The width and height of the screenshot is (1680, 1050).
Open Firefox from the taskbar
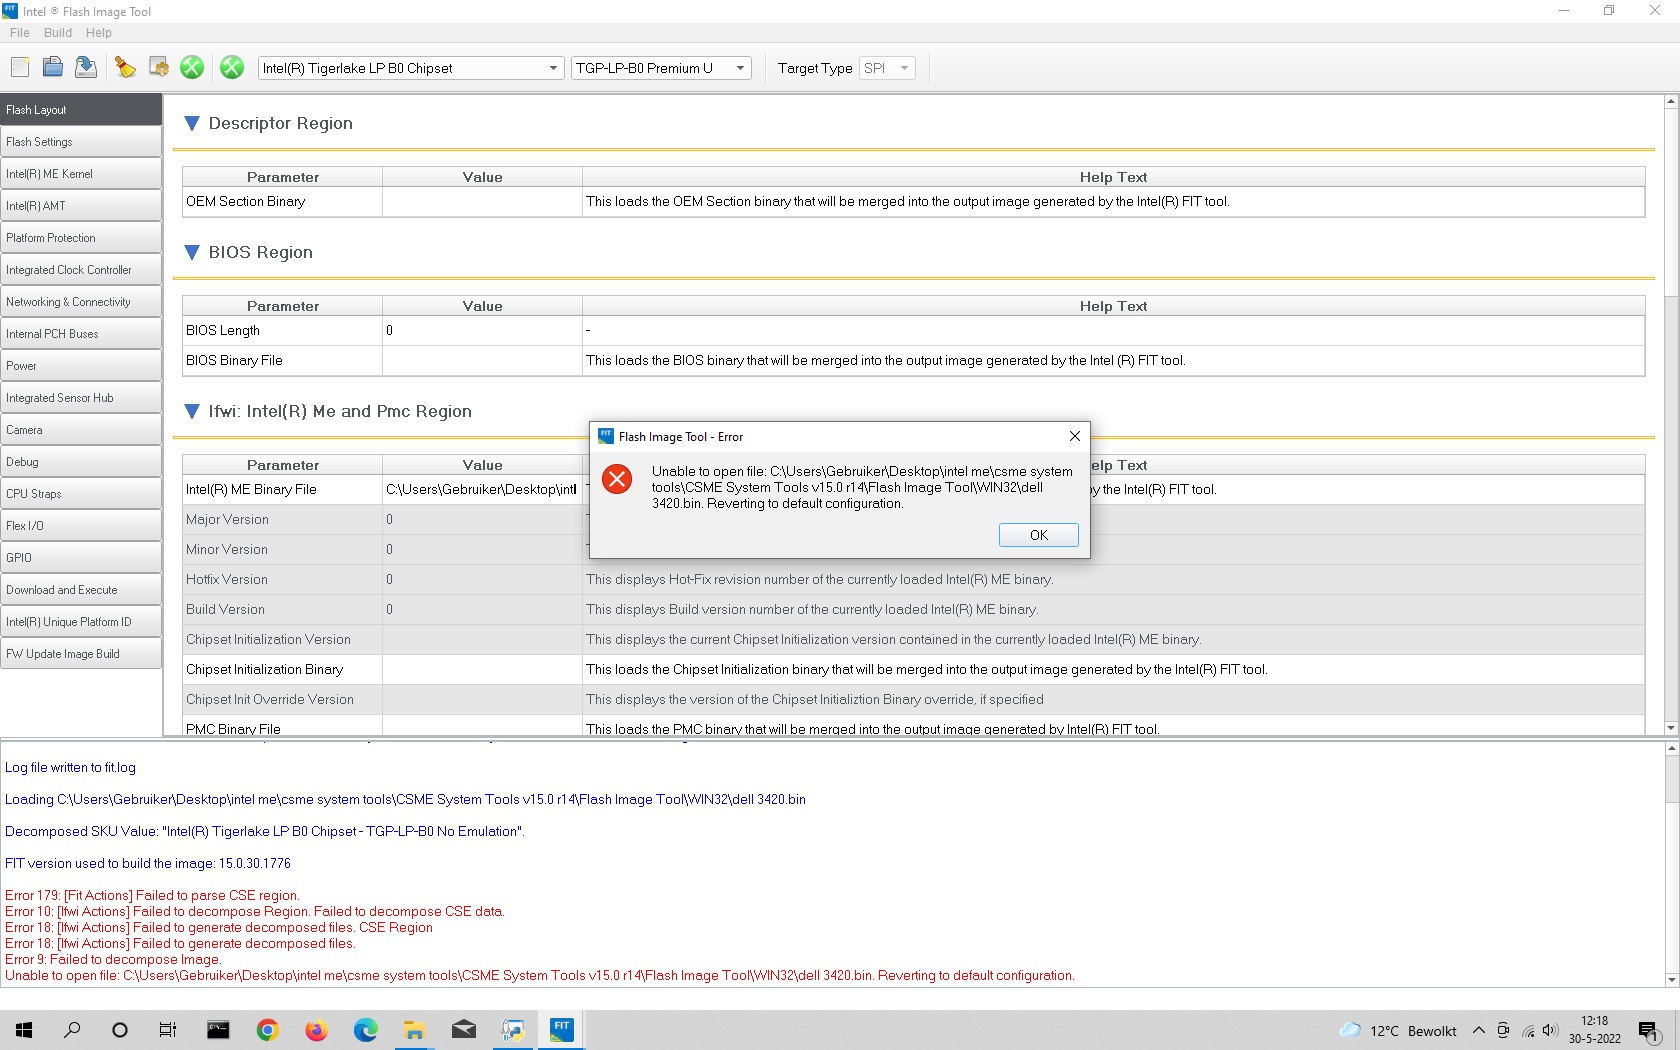tap(316, 1030)
